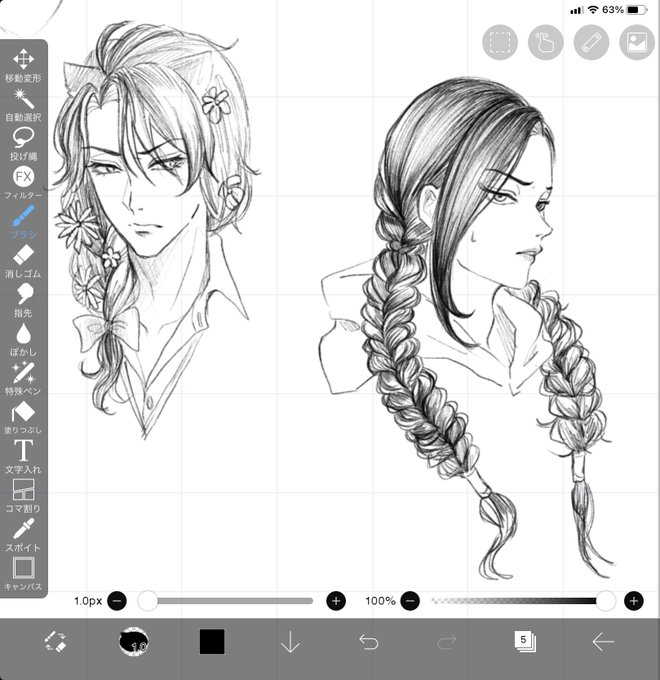Check the battery indicator in status bar
This screenshot has height=680, width=660.
(637, 10)
